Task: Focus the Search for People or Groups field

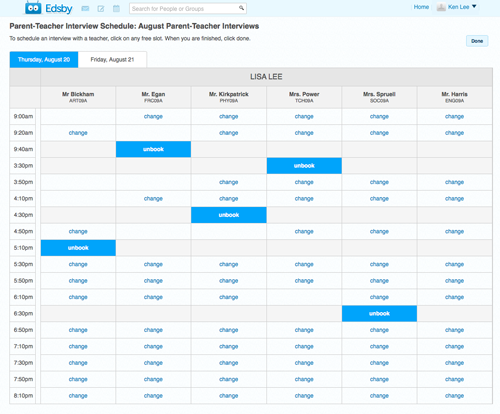Action: [x=188, y=9]
